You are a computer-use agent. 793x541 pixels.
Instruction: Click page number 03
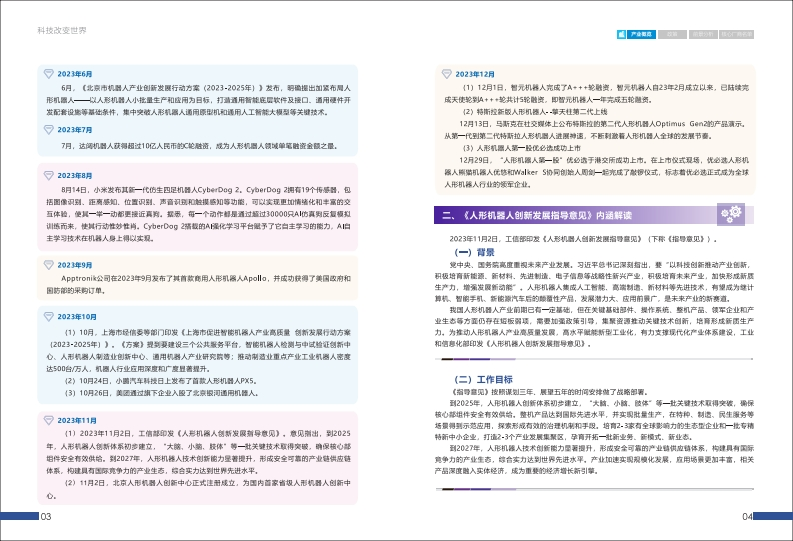(x=46, y=516)
